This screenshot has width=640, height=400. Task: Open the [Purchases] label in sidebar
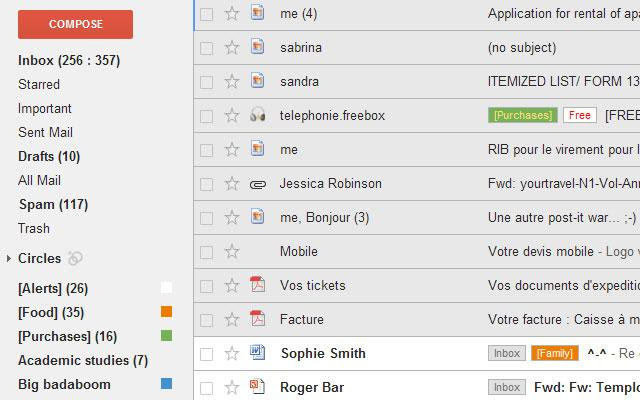(67, 336)
